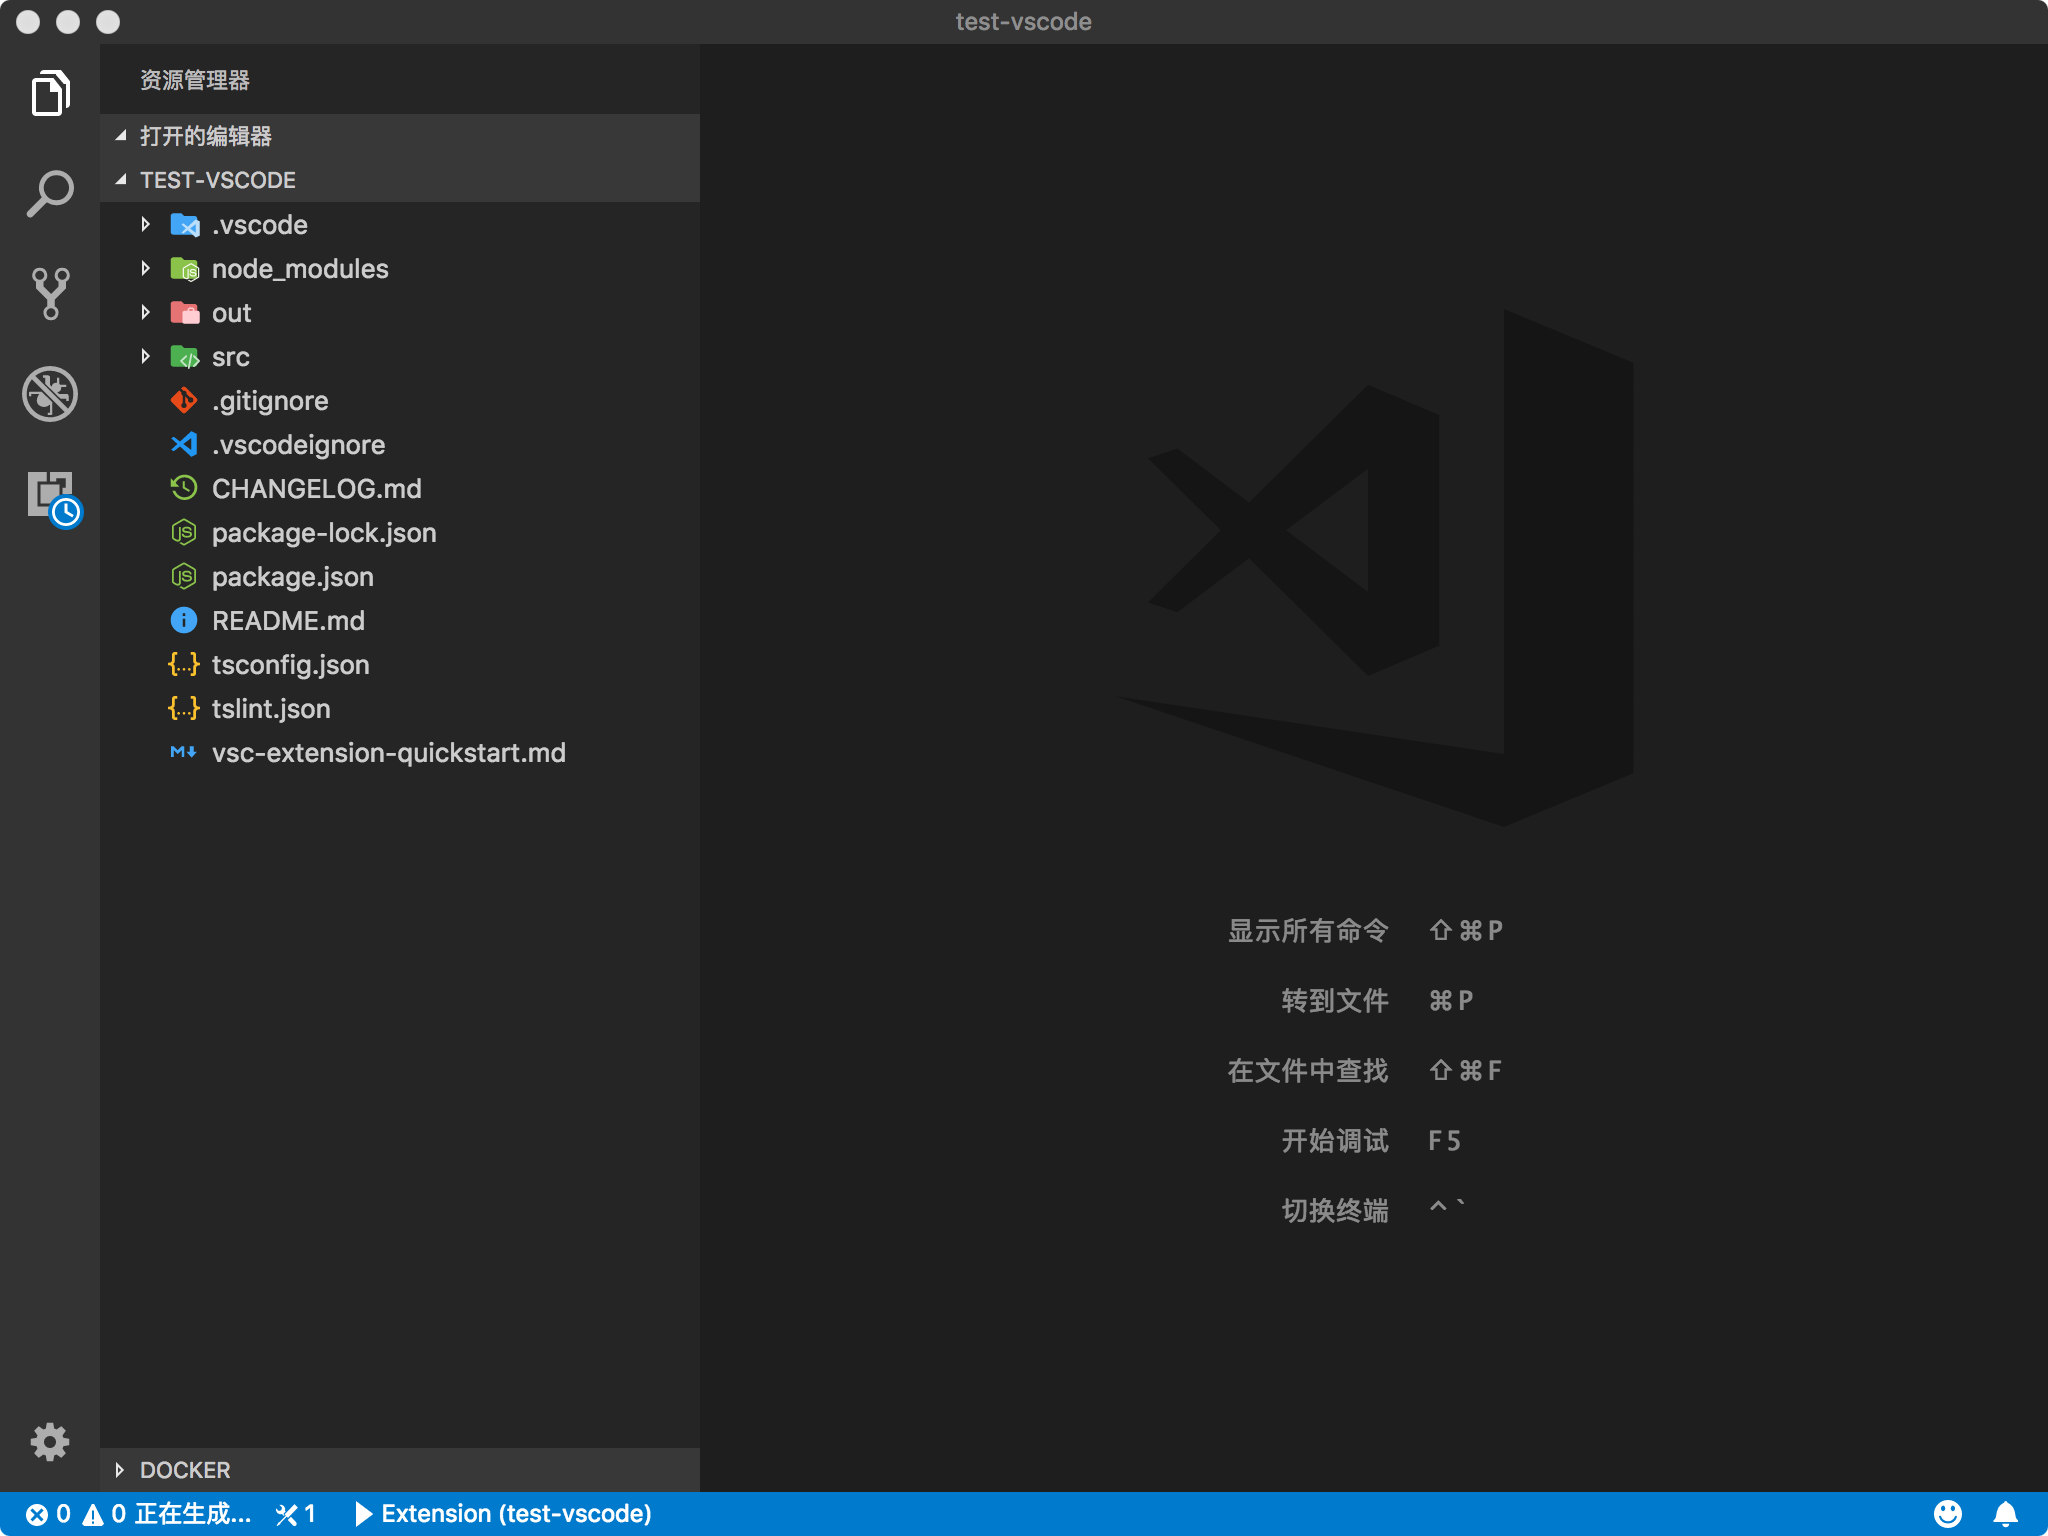The image size is (2048, 1536).
Task: Click the feedback smiley in status bar
Action: pos(1947,1514)
